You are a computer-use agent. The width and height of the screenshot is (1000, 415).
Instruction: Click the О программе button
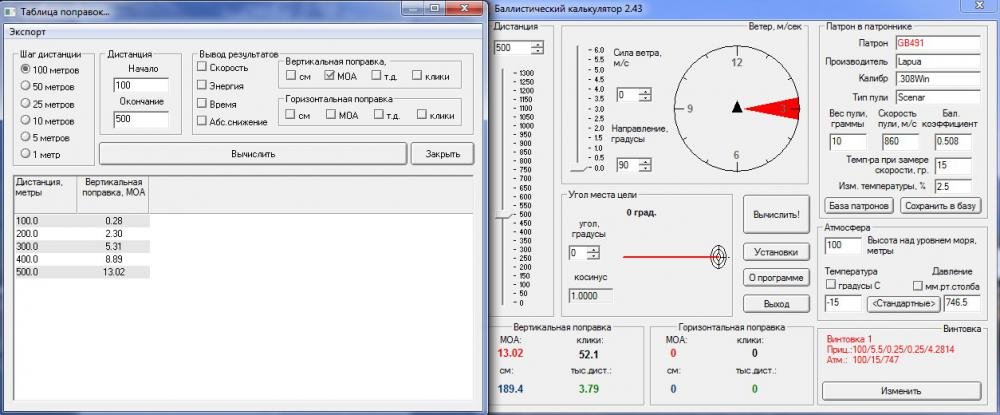pyautogui.click(x=775, y=277)
